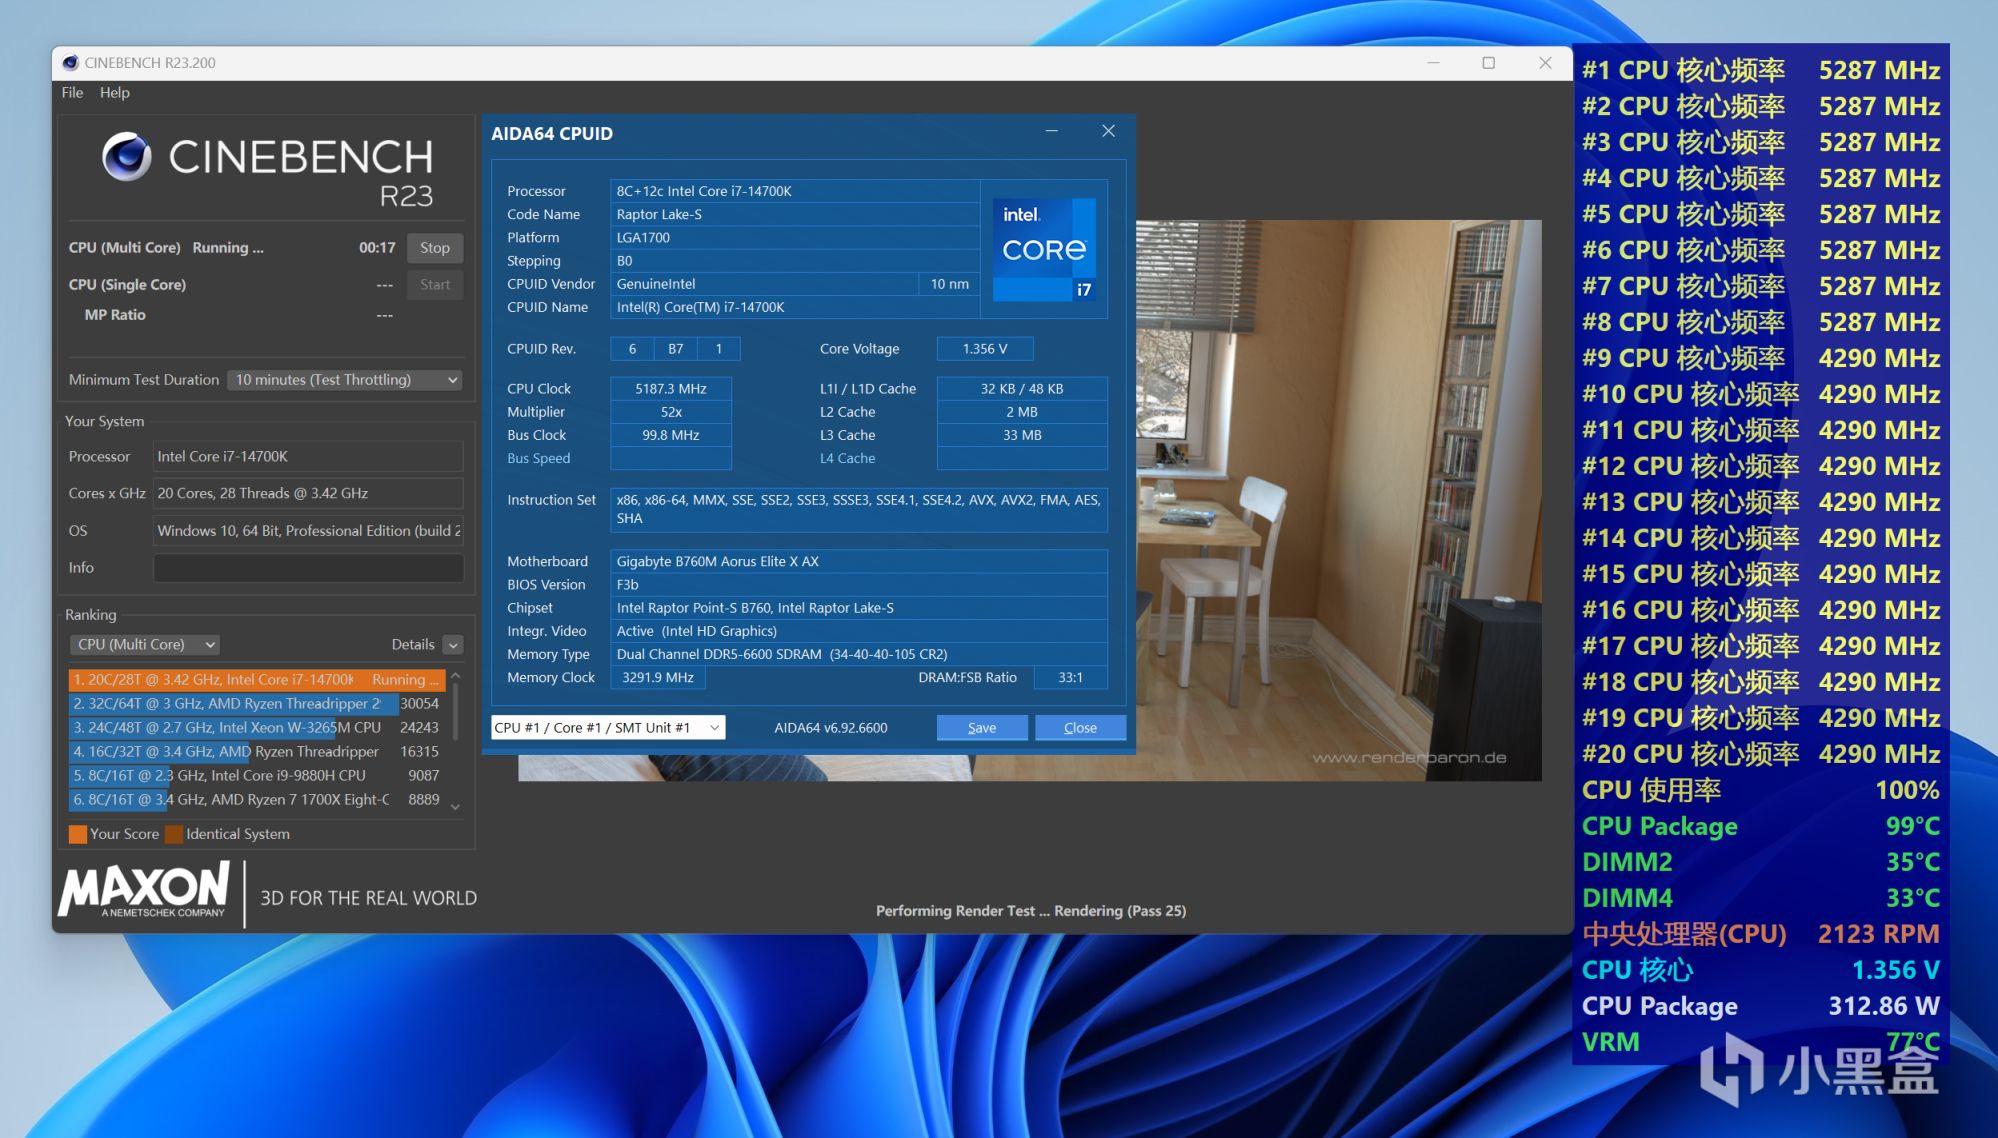This screenshot has height=1138, width=1998.
Task: Close the AIDA64 CPUID dialog with X
Action: point(1108,131)
